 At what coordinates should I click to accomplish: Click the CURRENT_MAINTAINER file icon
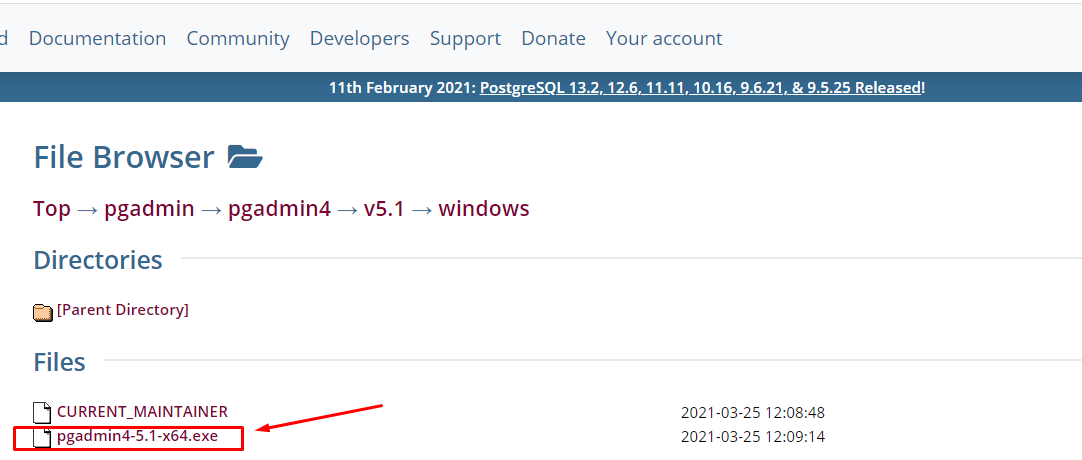[43, 412]
